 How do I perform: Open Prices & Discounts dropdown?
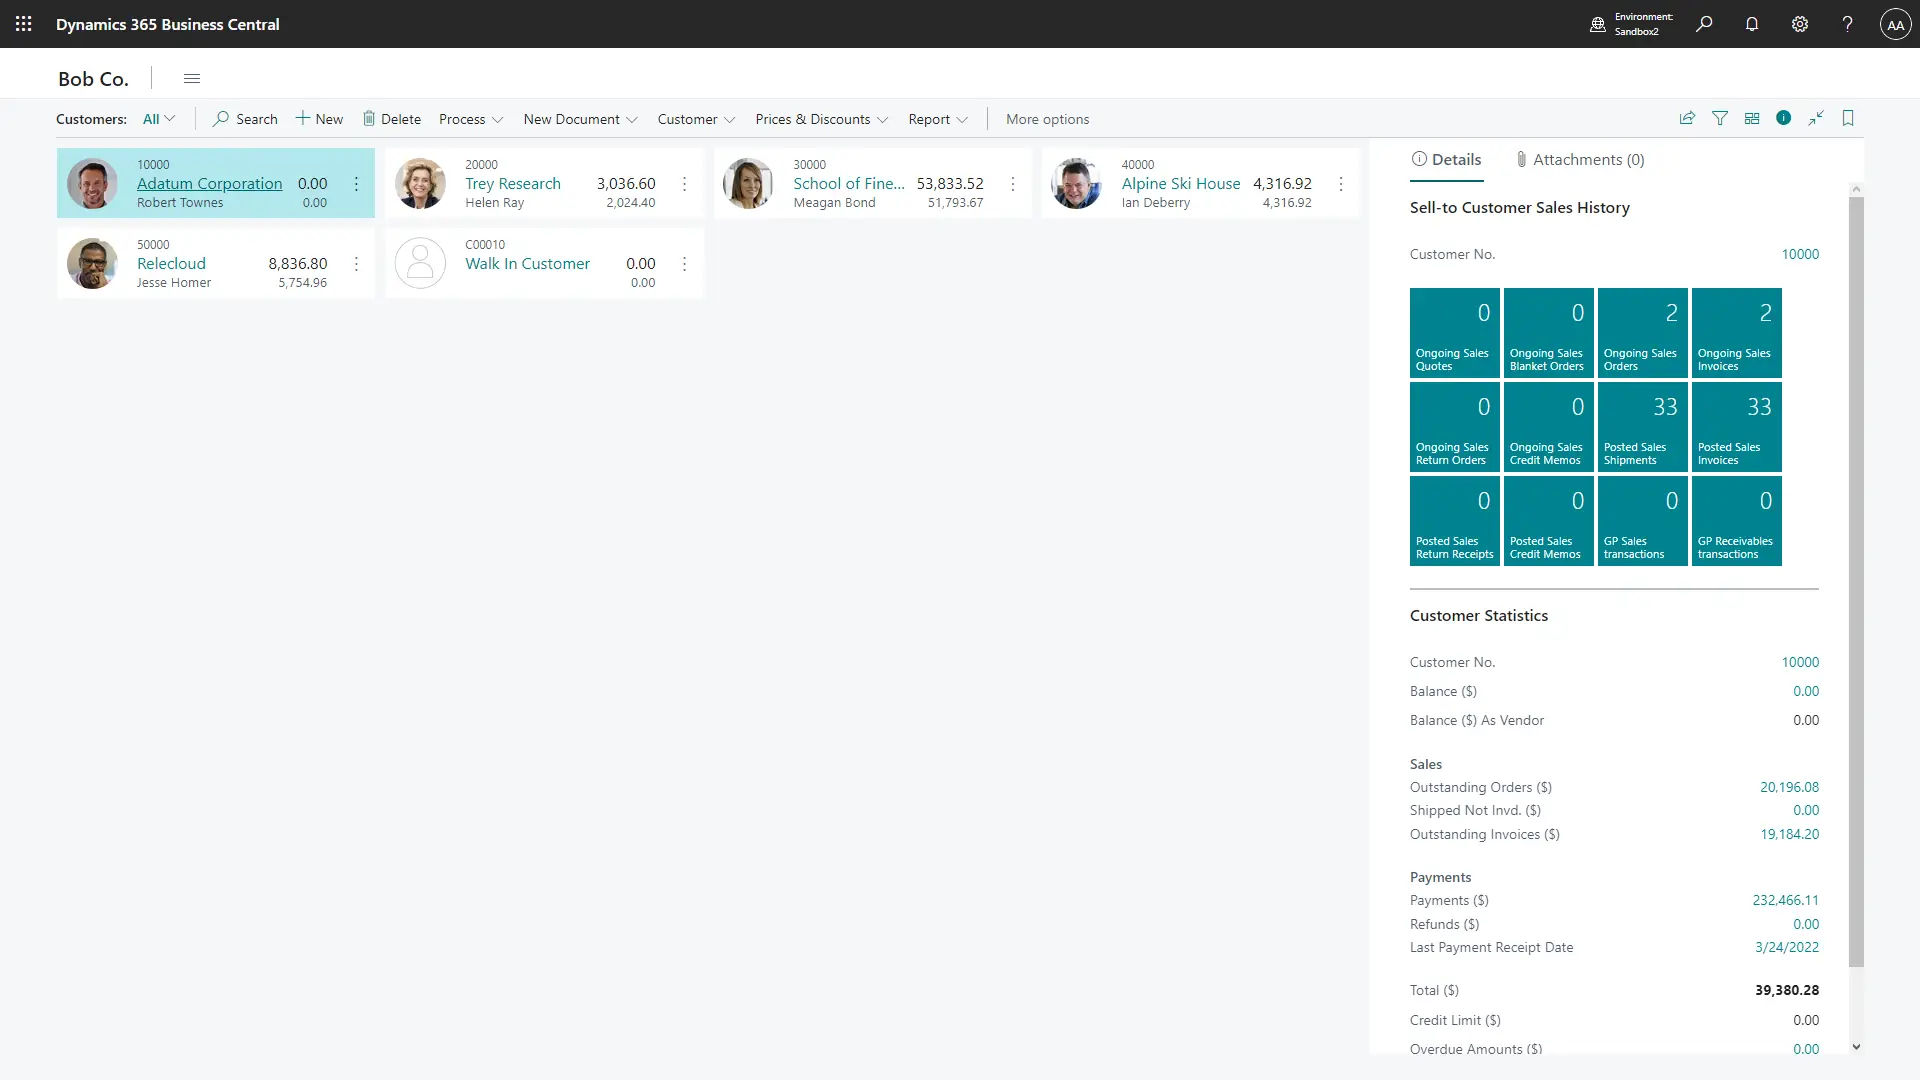(x=821, y=119)
